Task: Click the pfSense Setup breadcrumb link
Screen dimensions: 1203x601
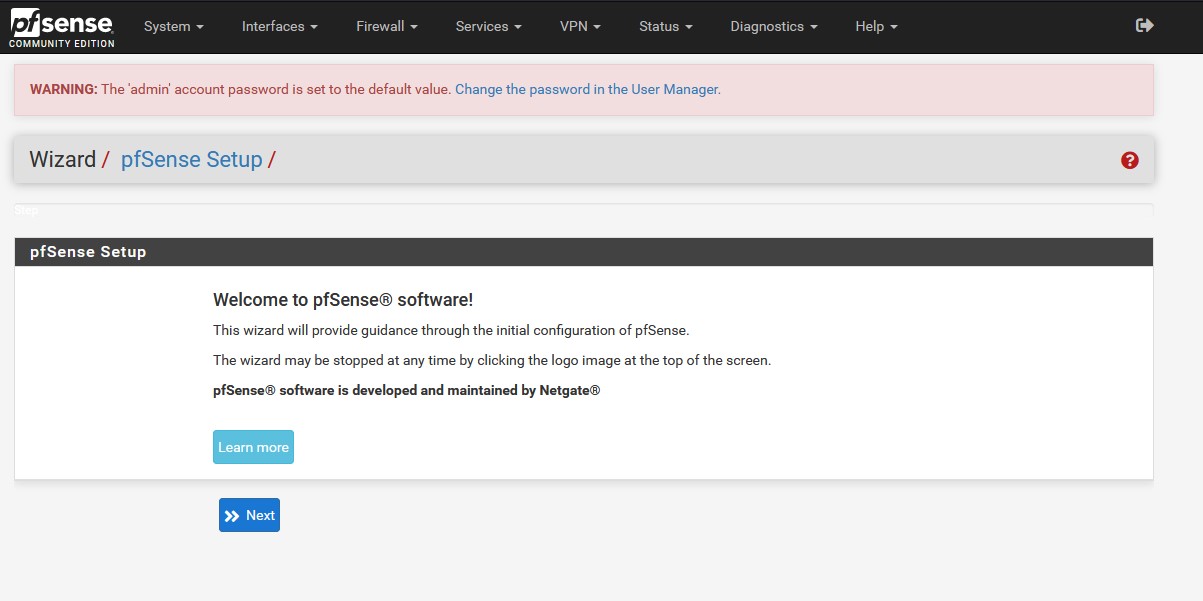Action: (x=192, y=159)
